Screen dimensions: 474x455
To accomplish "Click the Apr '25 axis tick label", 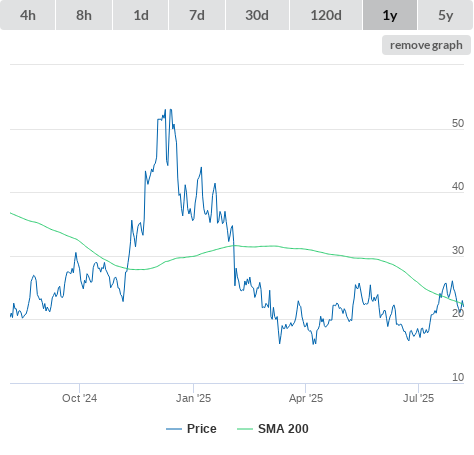I will click(x=306, y=398).
